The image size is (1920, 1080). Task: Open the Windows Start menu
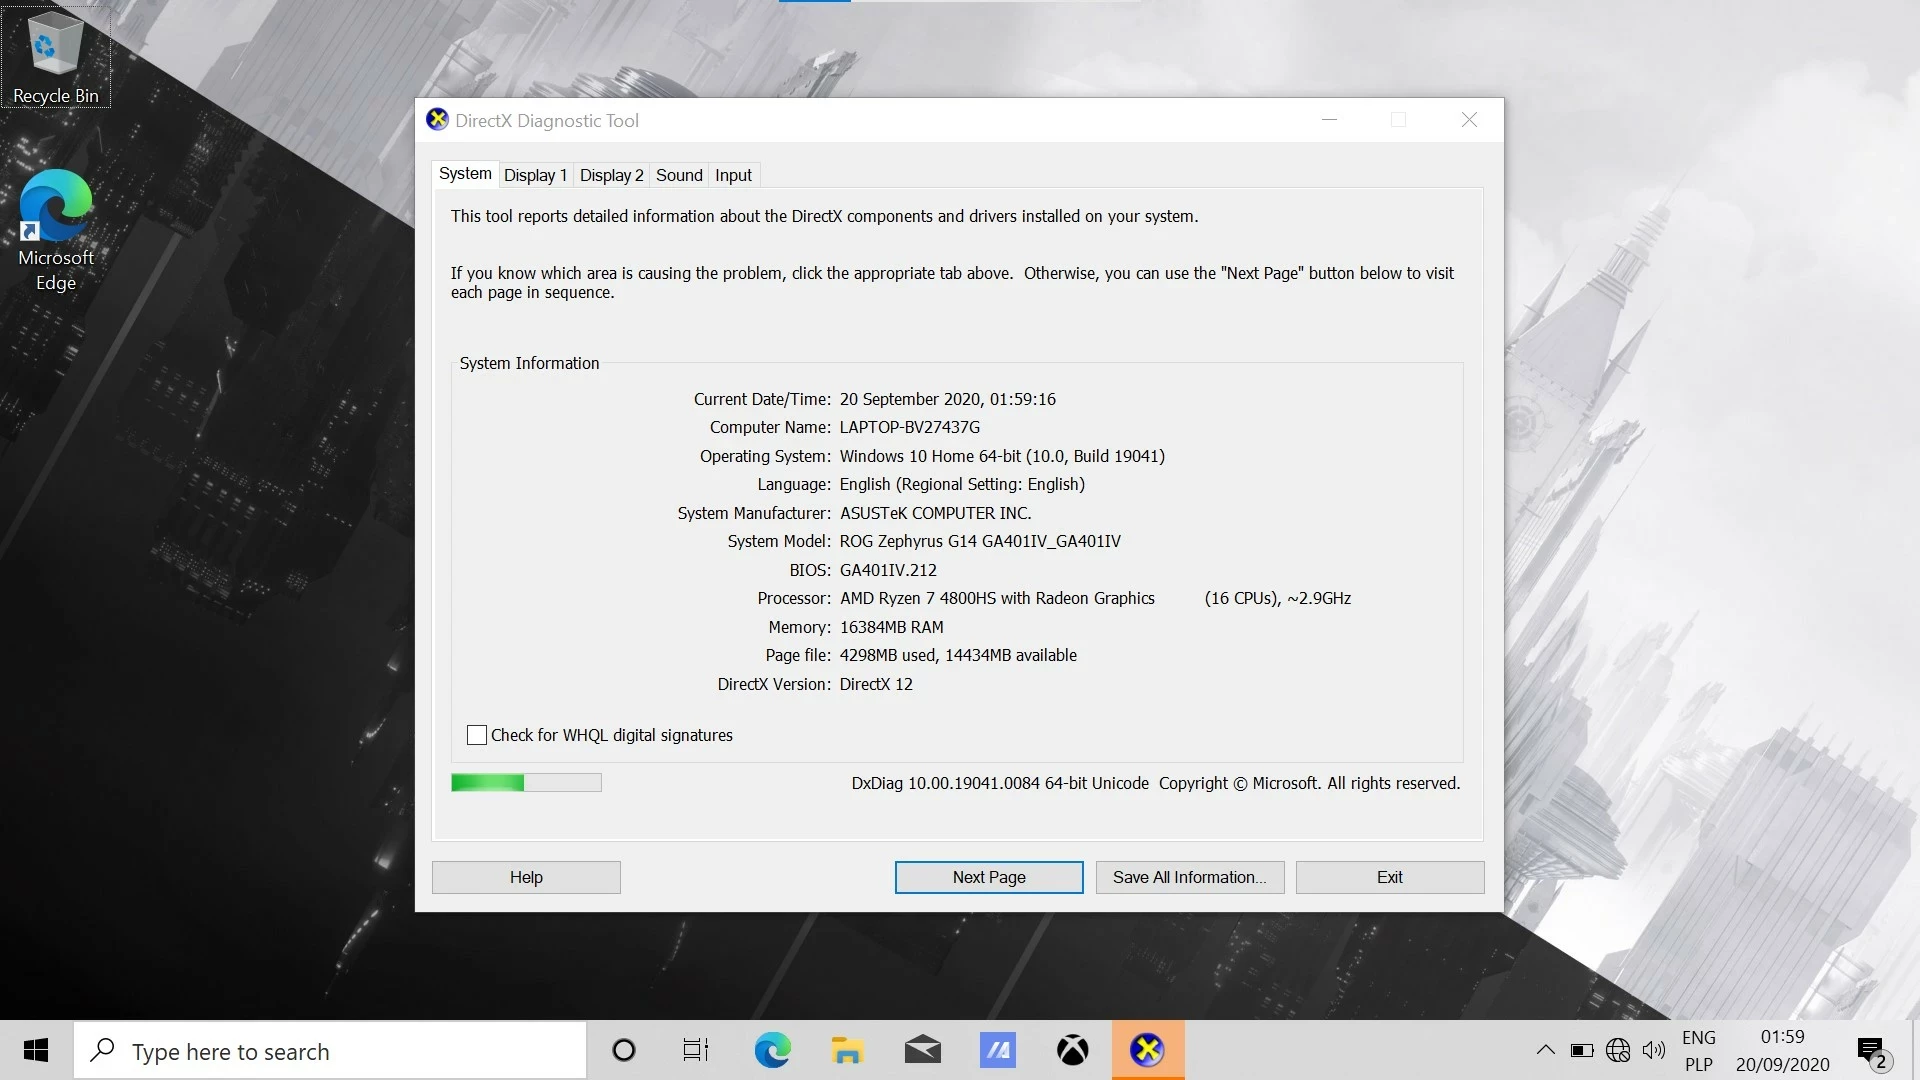pyautogui.click(x=36, y=1050)
